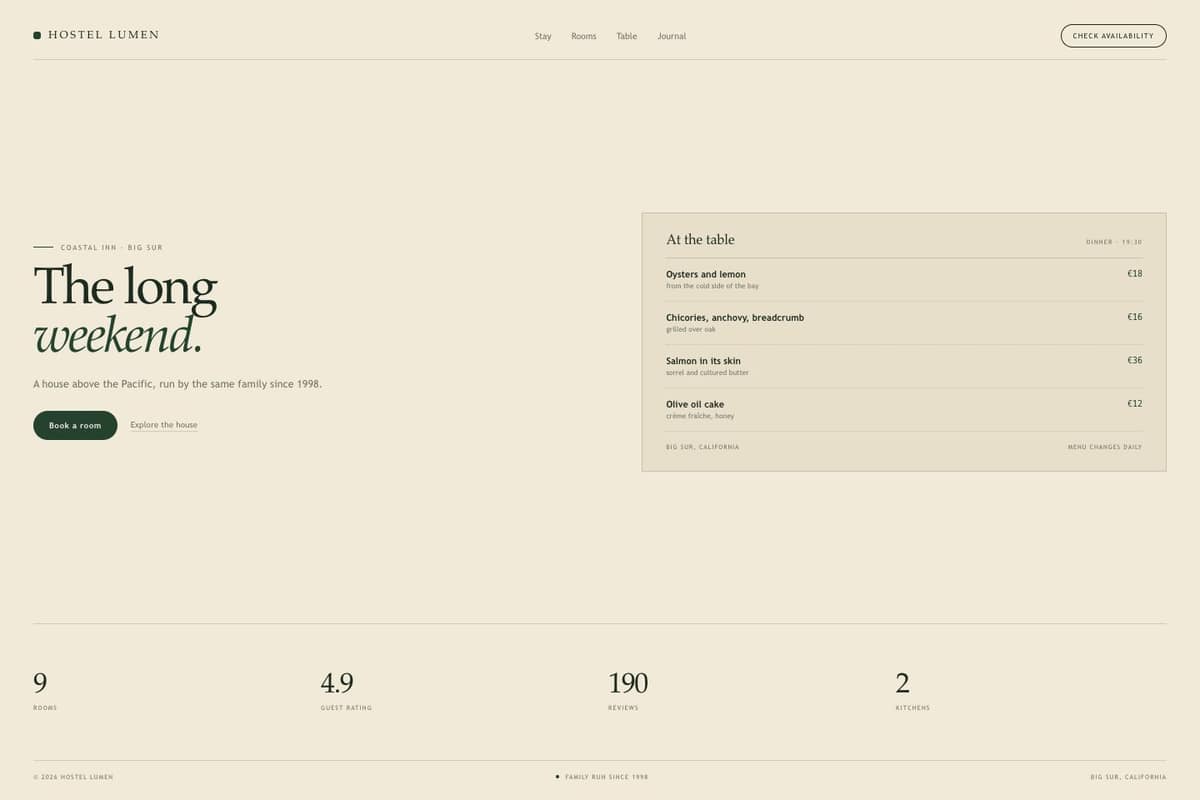Click 'from the cold side of the bay'
1200x800 pixels.
pos(712,286)
